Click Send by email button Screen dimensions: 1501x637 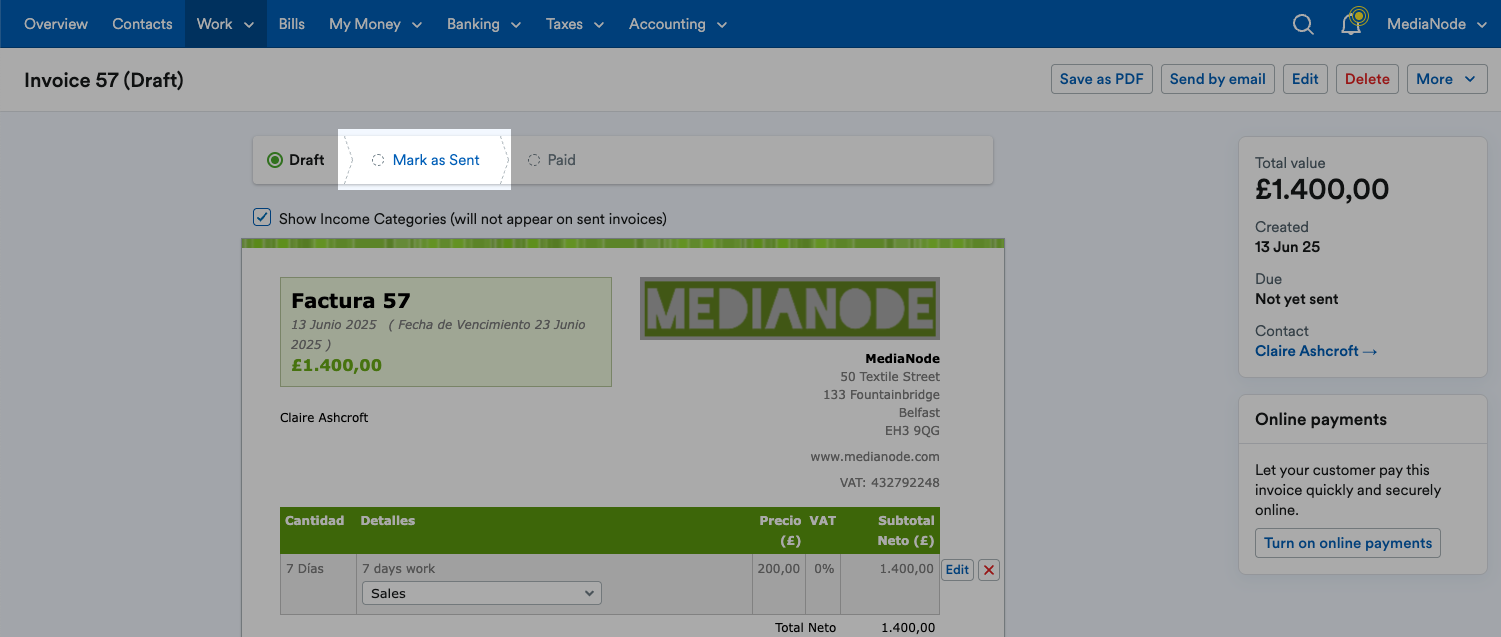click(x=1218, y=79)
